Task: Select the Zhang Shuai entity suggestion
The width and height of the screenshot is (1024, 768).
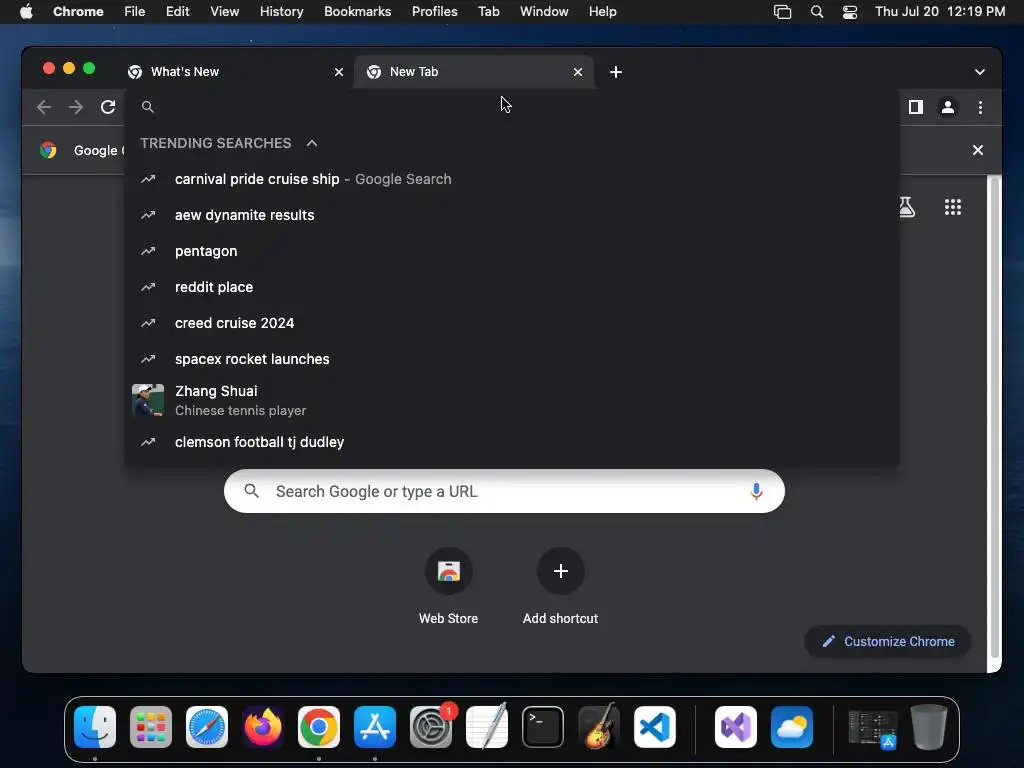Action: 512,400
